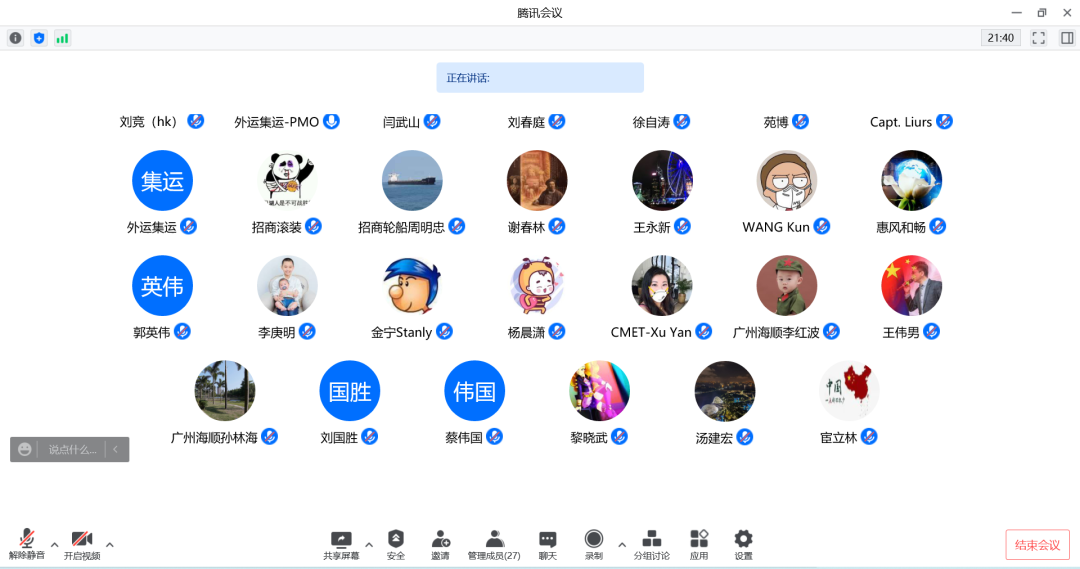Open 管理成员(27) member list
This screenshot has height=569, width=1080.
point(494,544)
